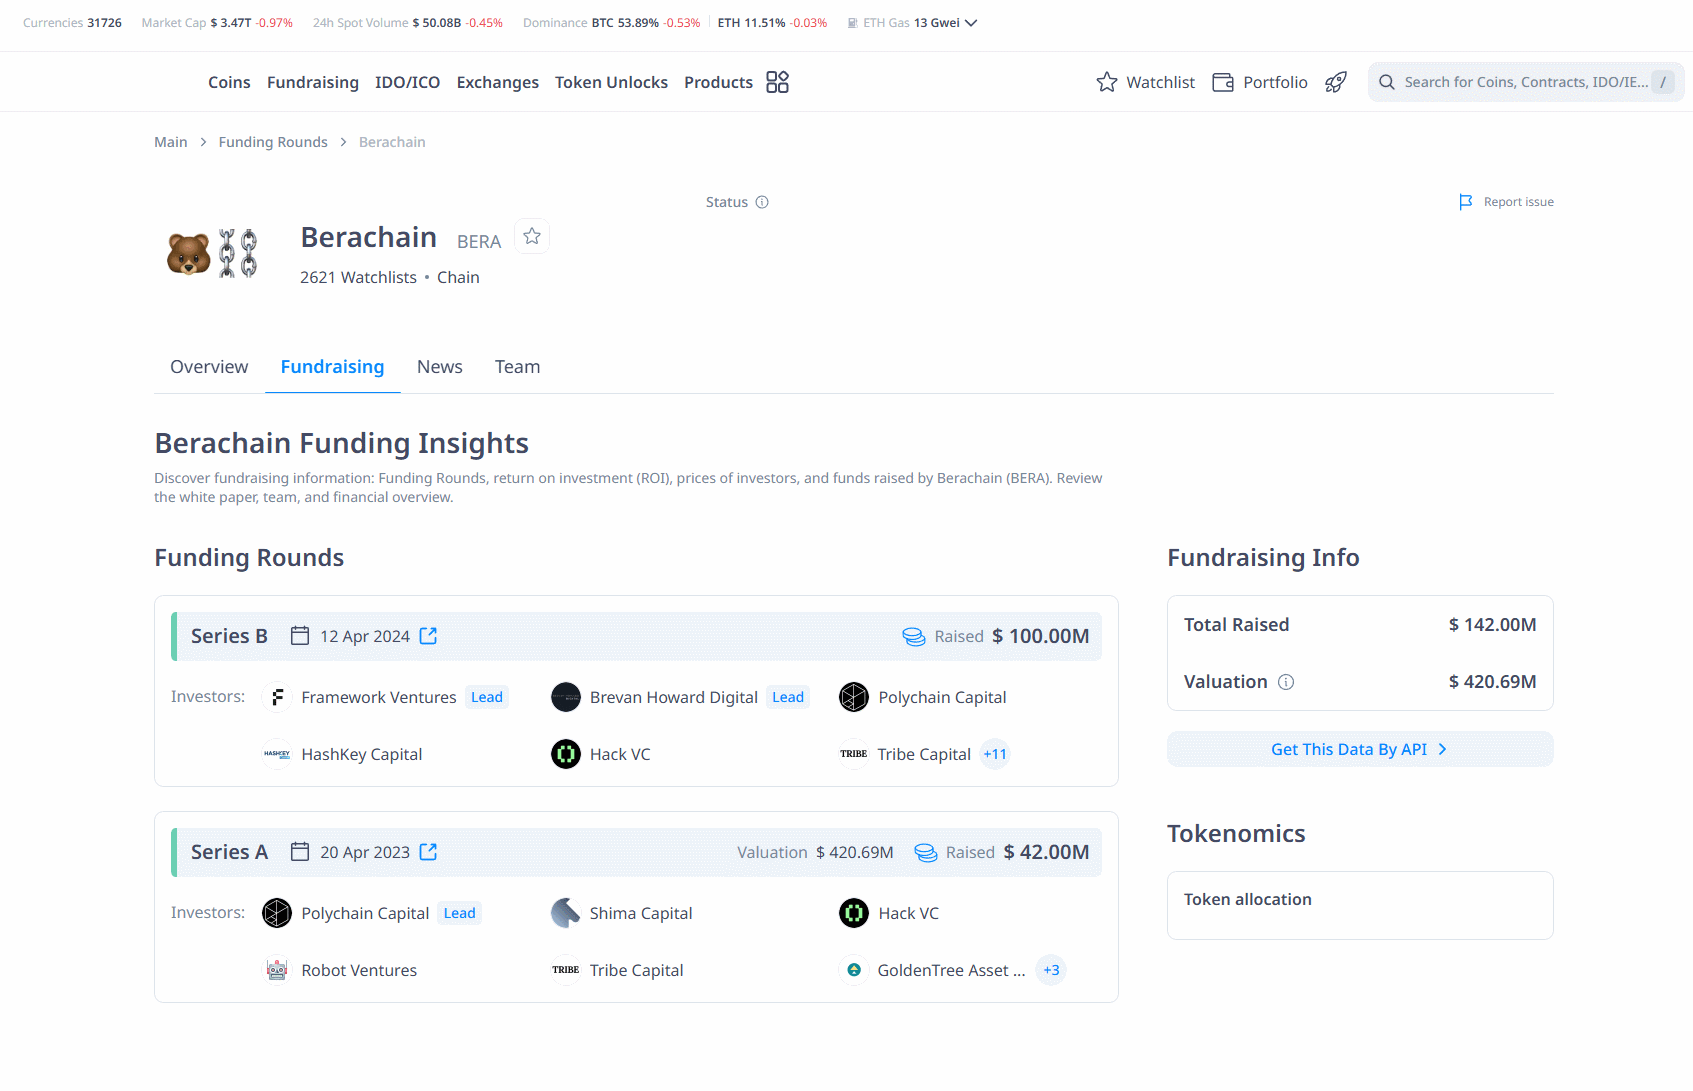Click the Watchlist star icon in navbar
The width and height of the screenshot is (1693, 1091).
1106,82
